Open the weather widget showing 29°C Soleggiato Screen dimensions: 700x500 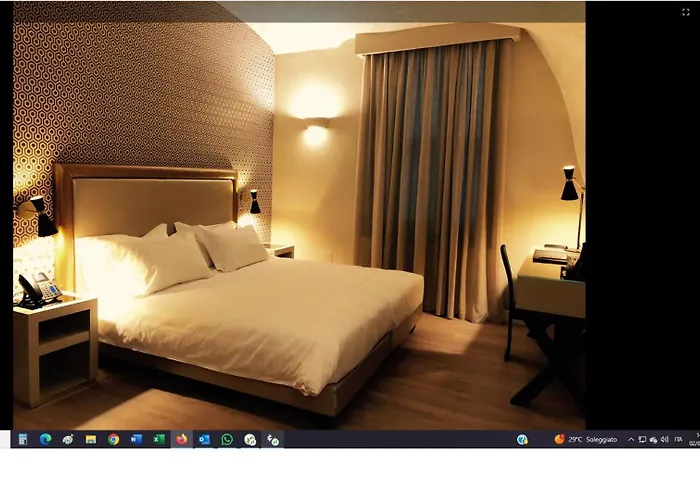pyautogui.click(x=585, y=439)
